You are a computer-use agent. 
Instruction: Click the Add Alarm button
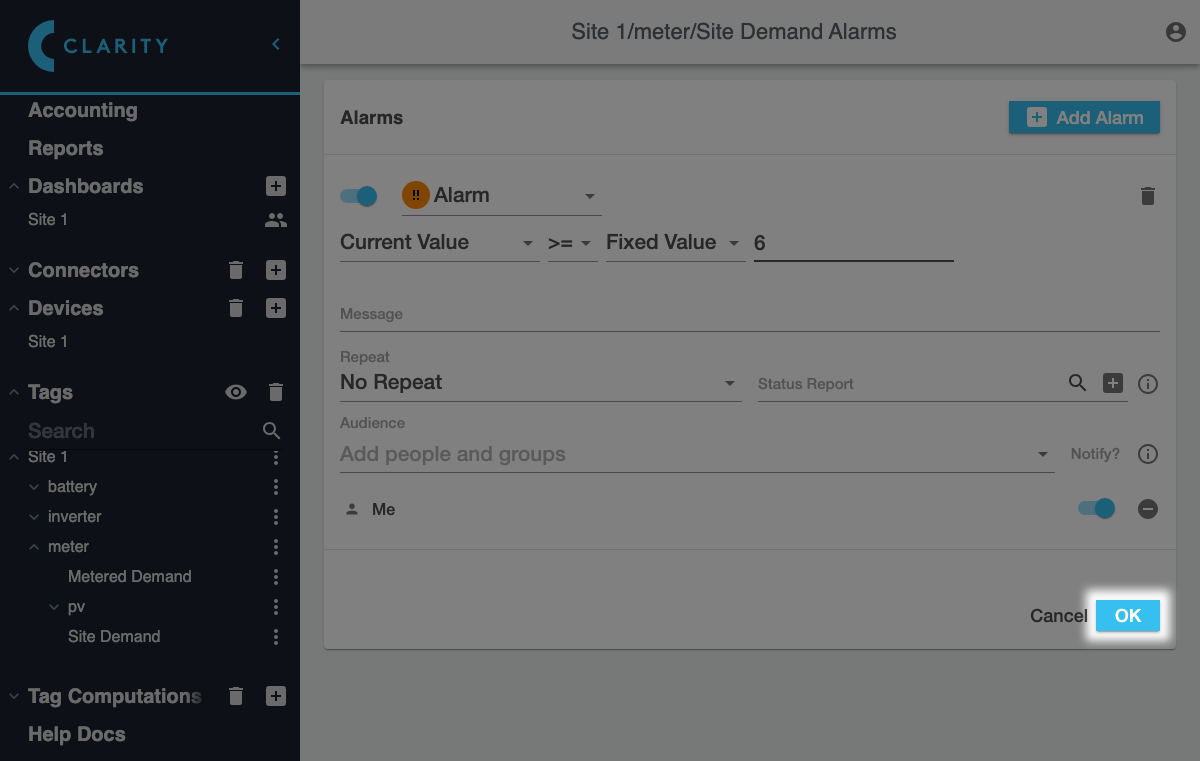click(1084, 117)
